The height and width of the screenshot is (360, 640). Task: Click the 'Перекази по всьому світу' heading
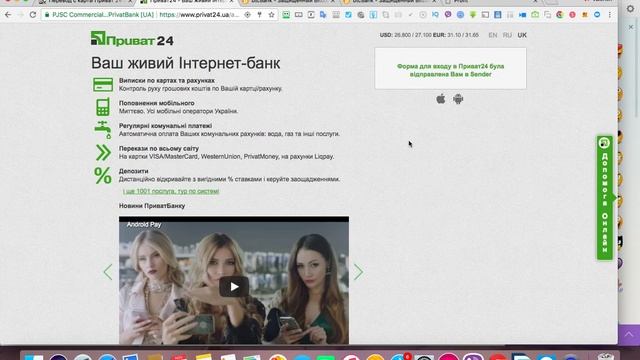(x=159, y=149)
